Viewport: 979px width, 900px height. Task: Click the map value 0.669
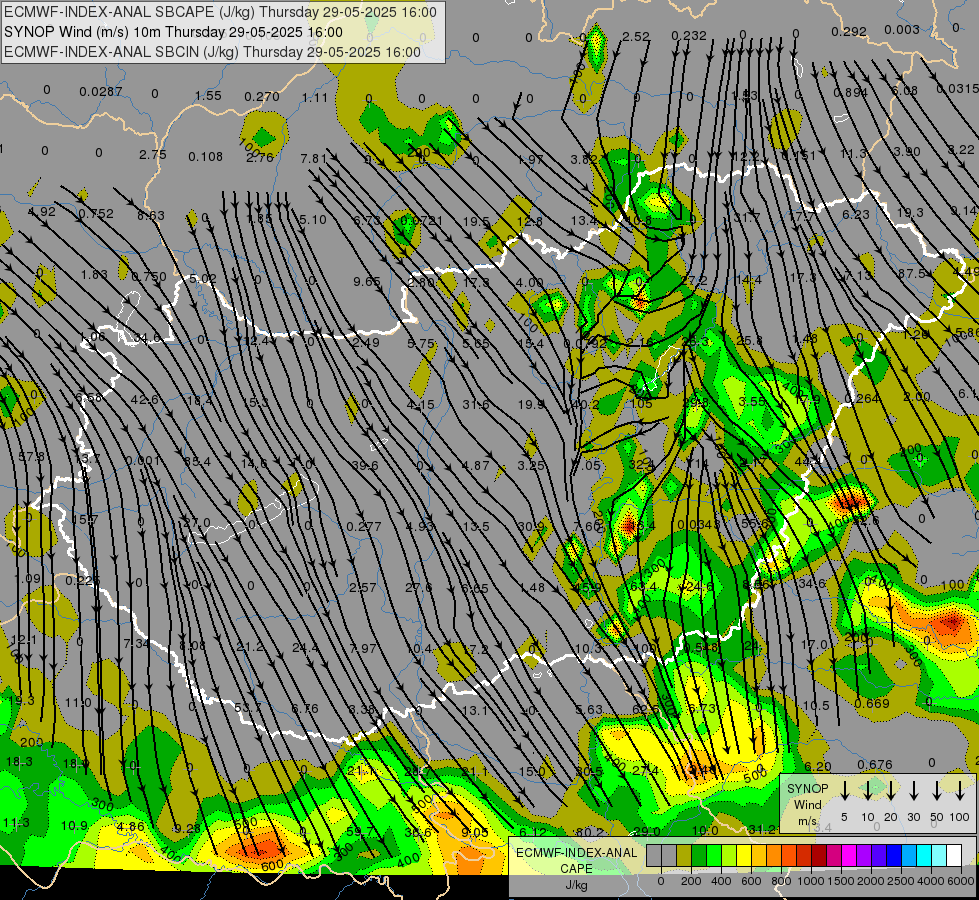[872, 703]
